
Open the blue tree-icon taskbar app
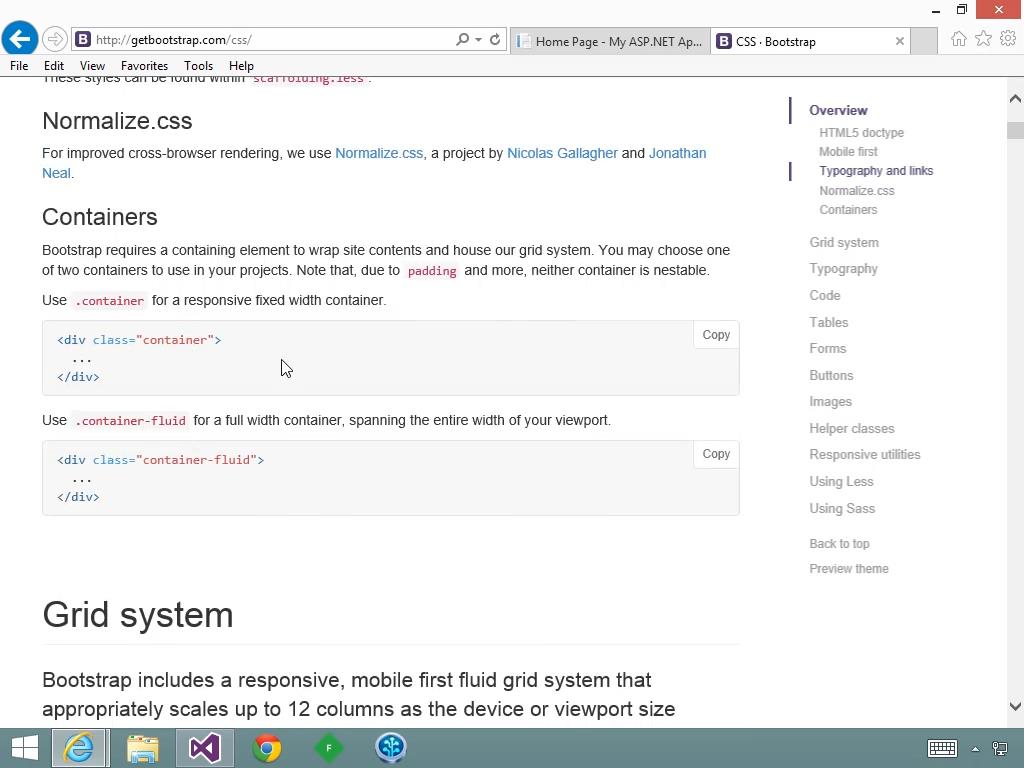(x=391, y=748)
